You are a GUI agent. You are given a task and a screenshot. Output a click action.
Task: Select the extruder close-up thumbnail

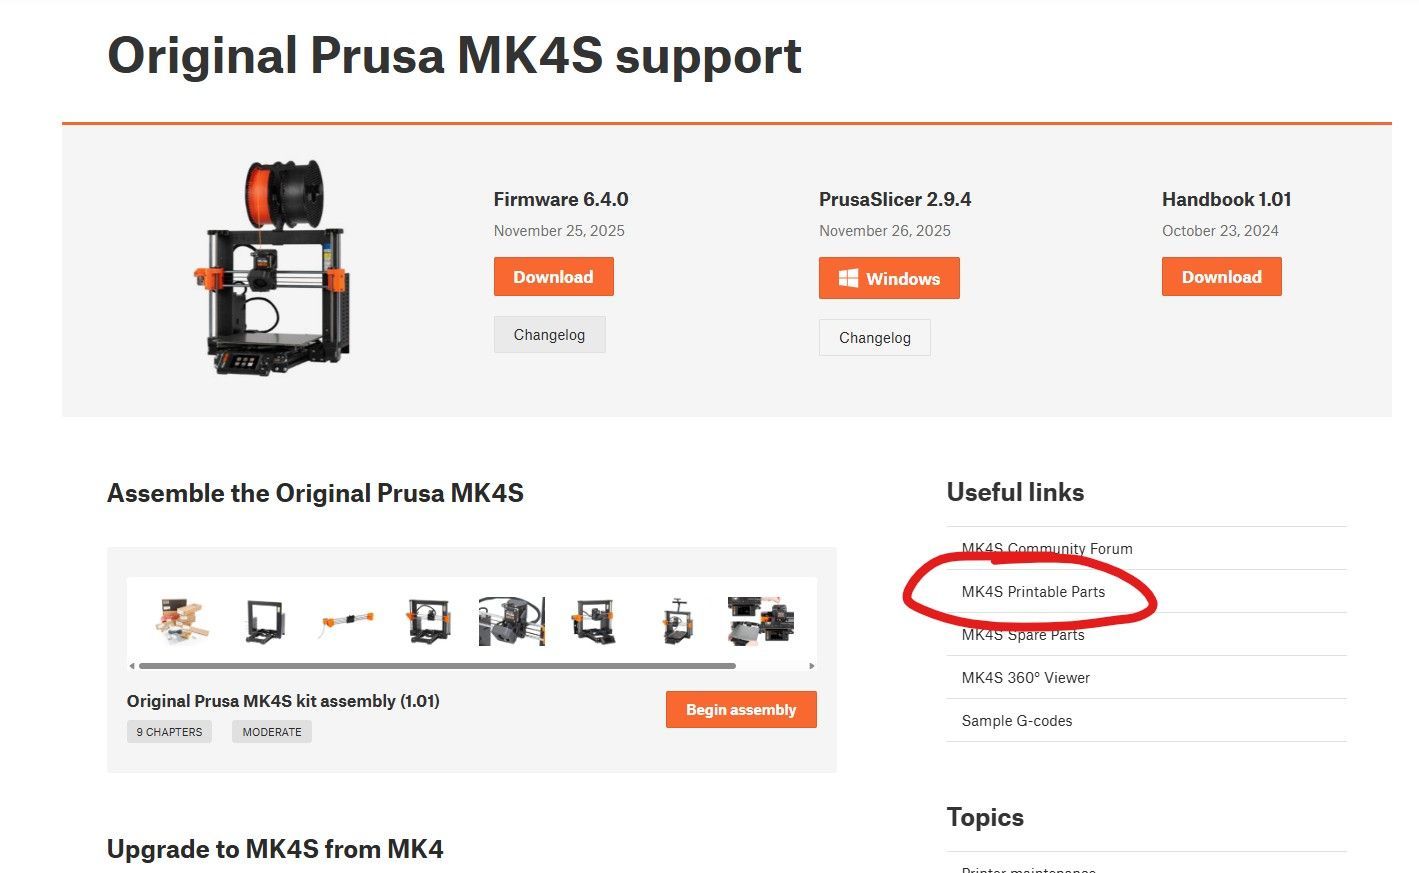(x=511, y=621)
